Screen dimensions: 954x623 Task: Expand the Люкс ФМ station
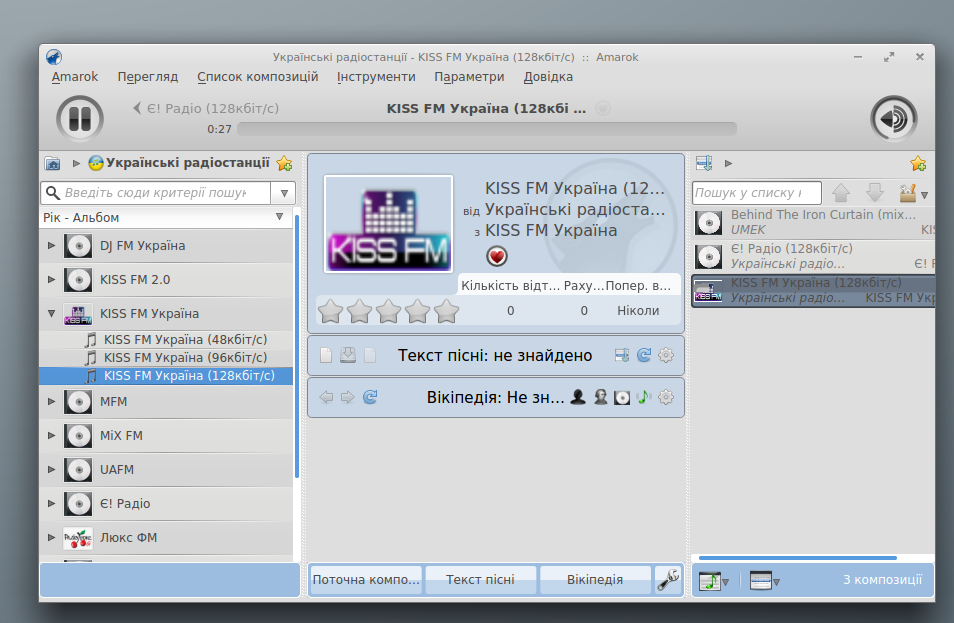tap(52, 538)
